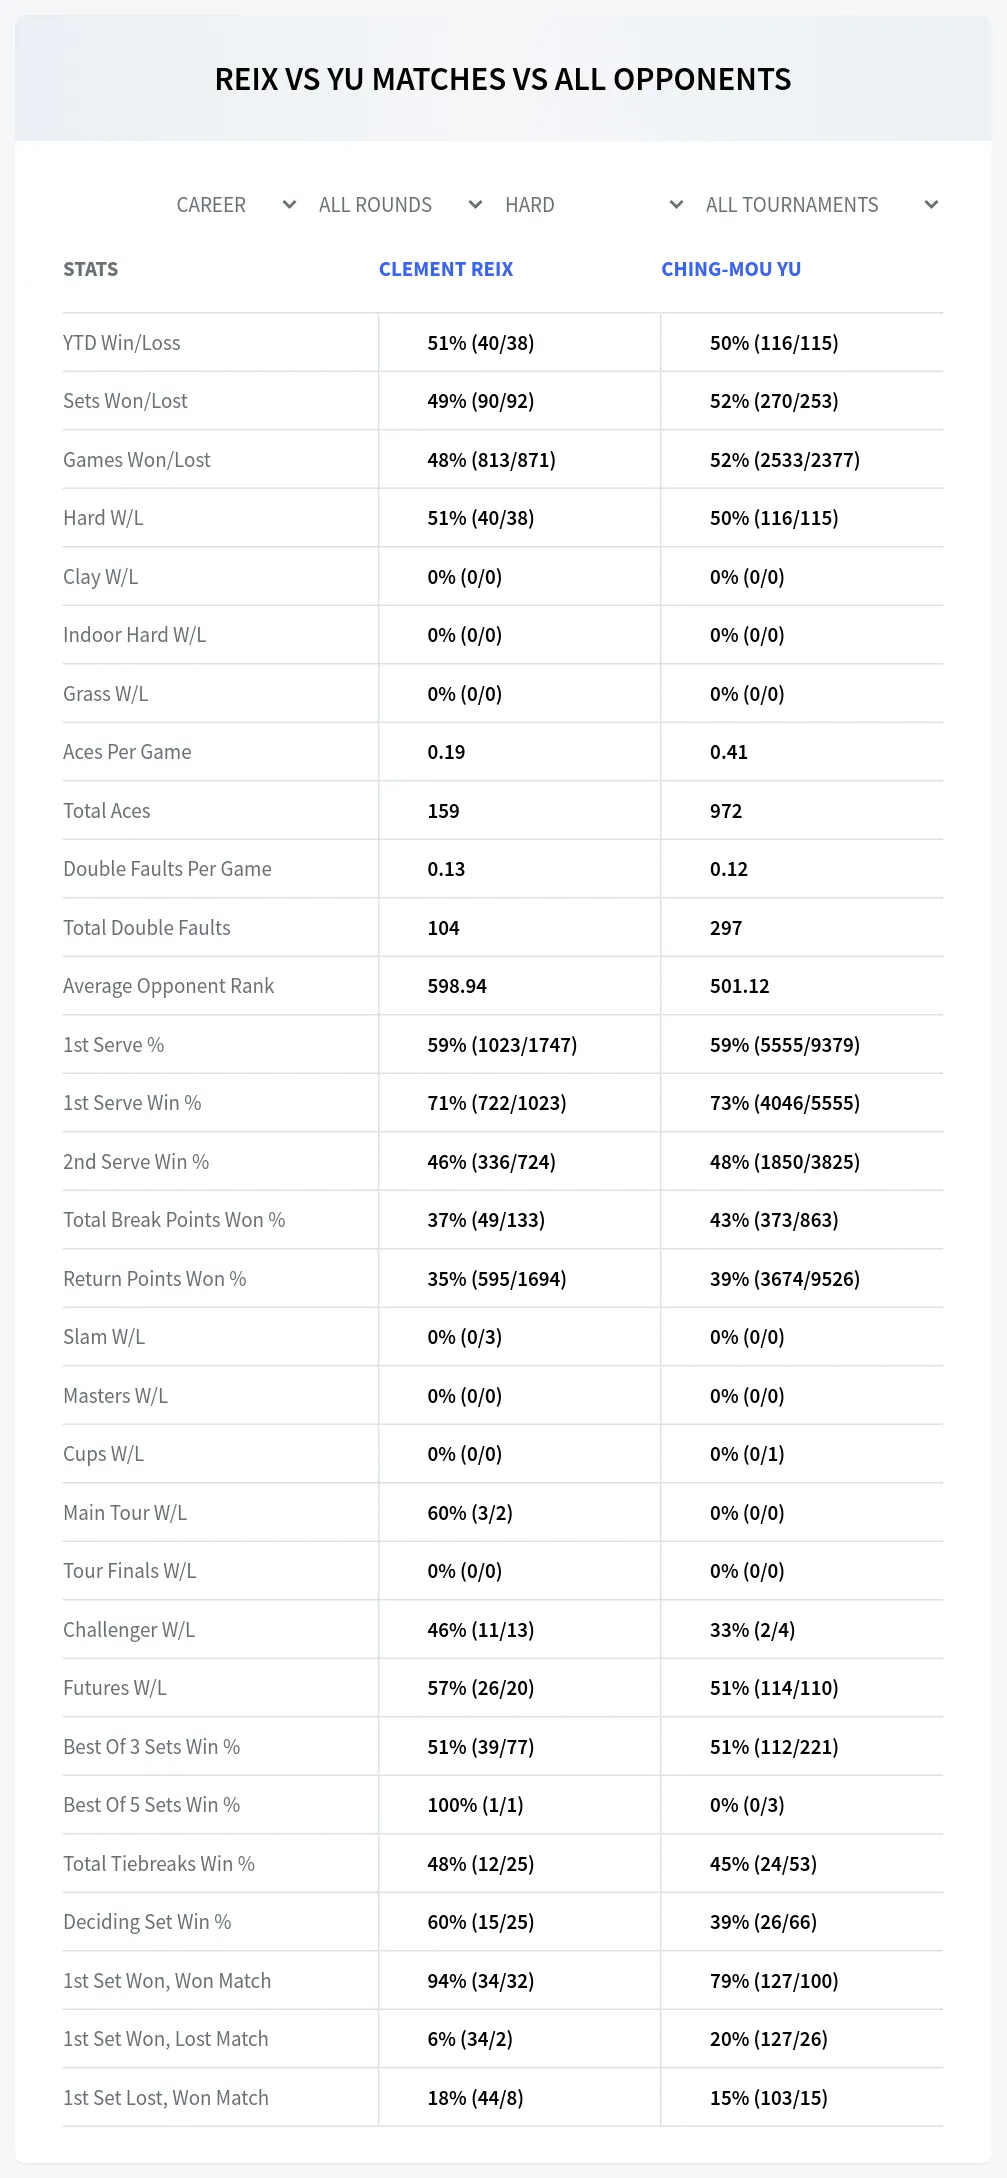Click the Challenger W/L row label
This screenshot has width=1007, height=2178.
pyautogui.click(x=129, y=1630)
